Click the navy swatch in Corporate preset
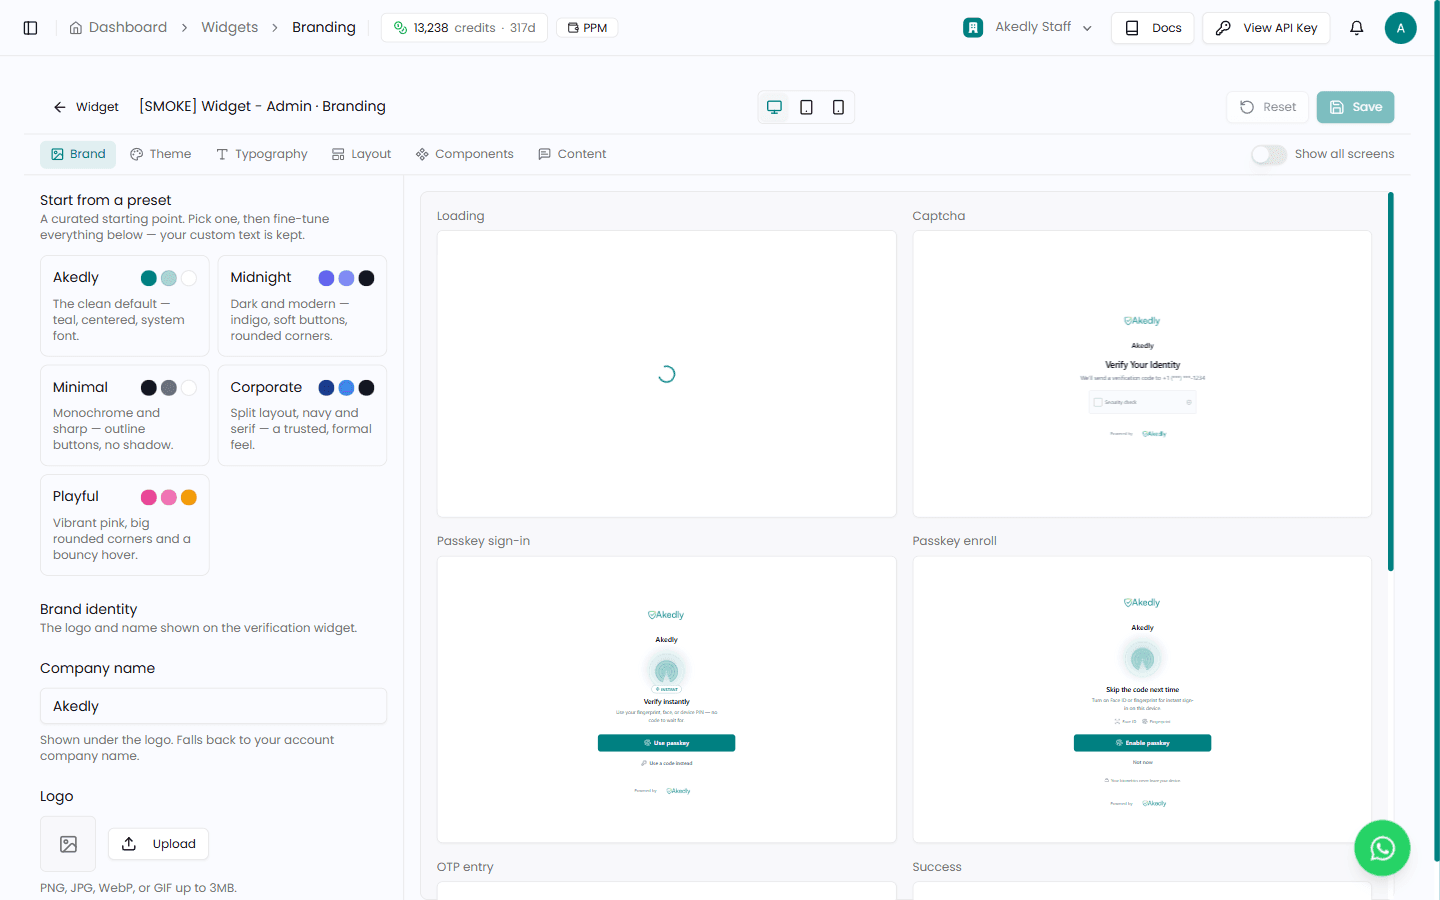 [x=326, y=387]
